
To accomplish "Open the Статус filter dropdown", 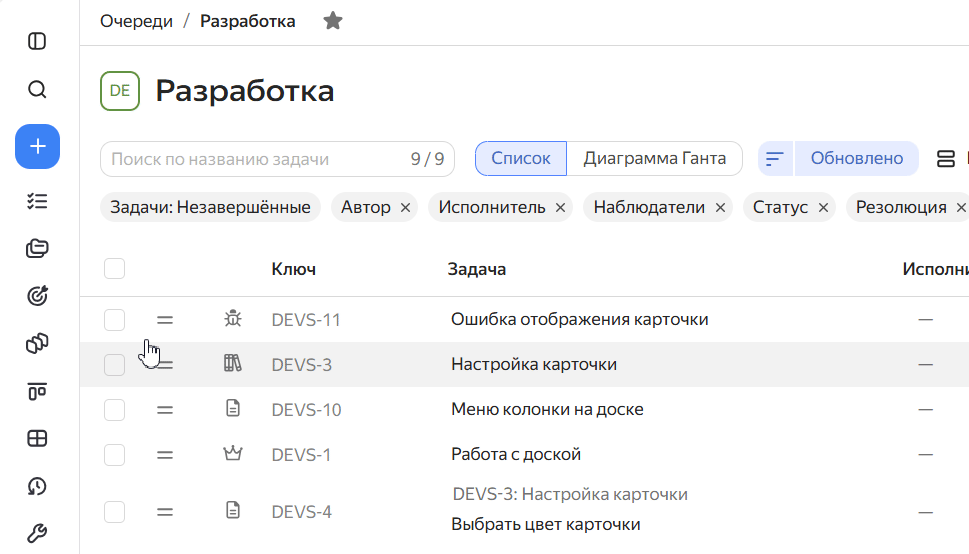I will pos(780,207).
